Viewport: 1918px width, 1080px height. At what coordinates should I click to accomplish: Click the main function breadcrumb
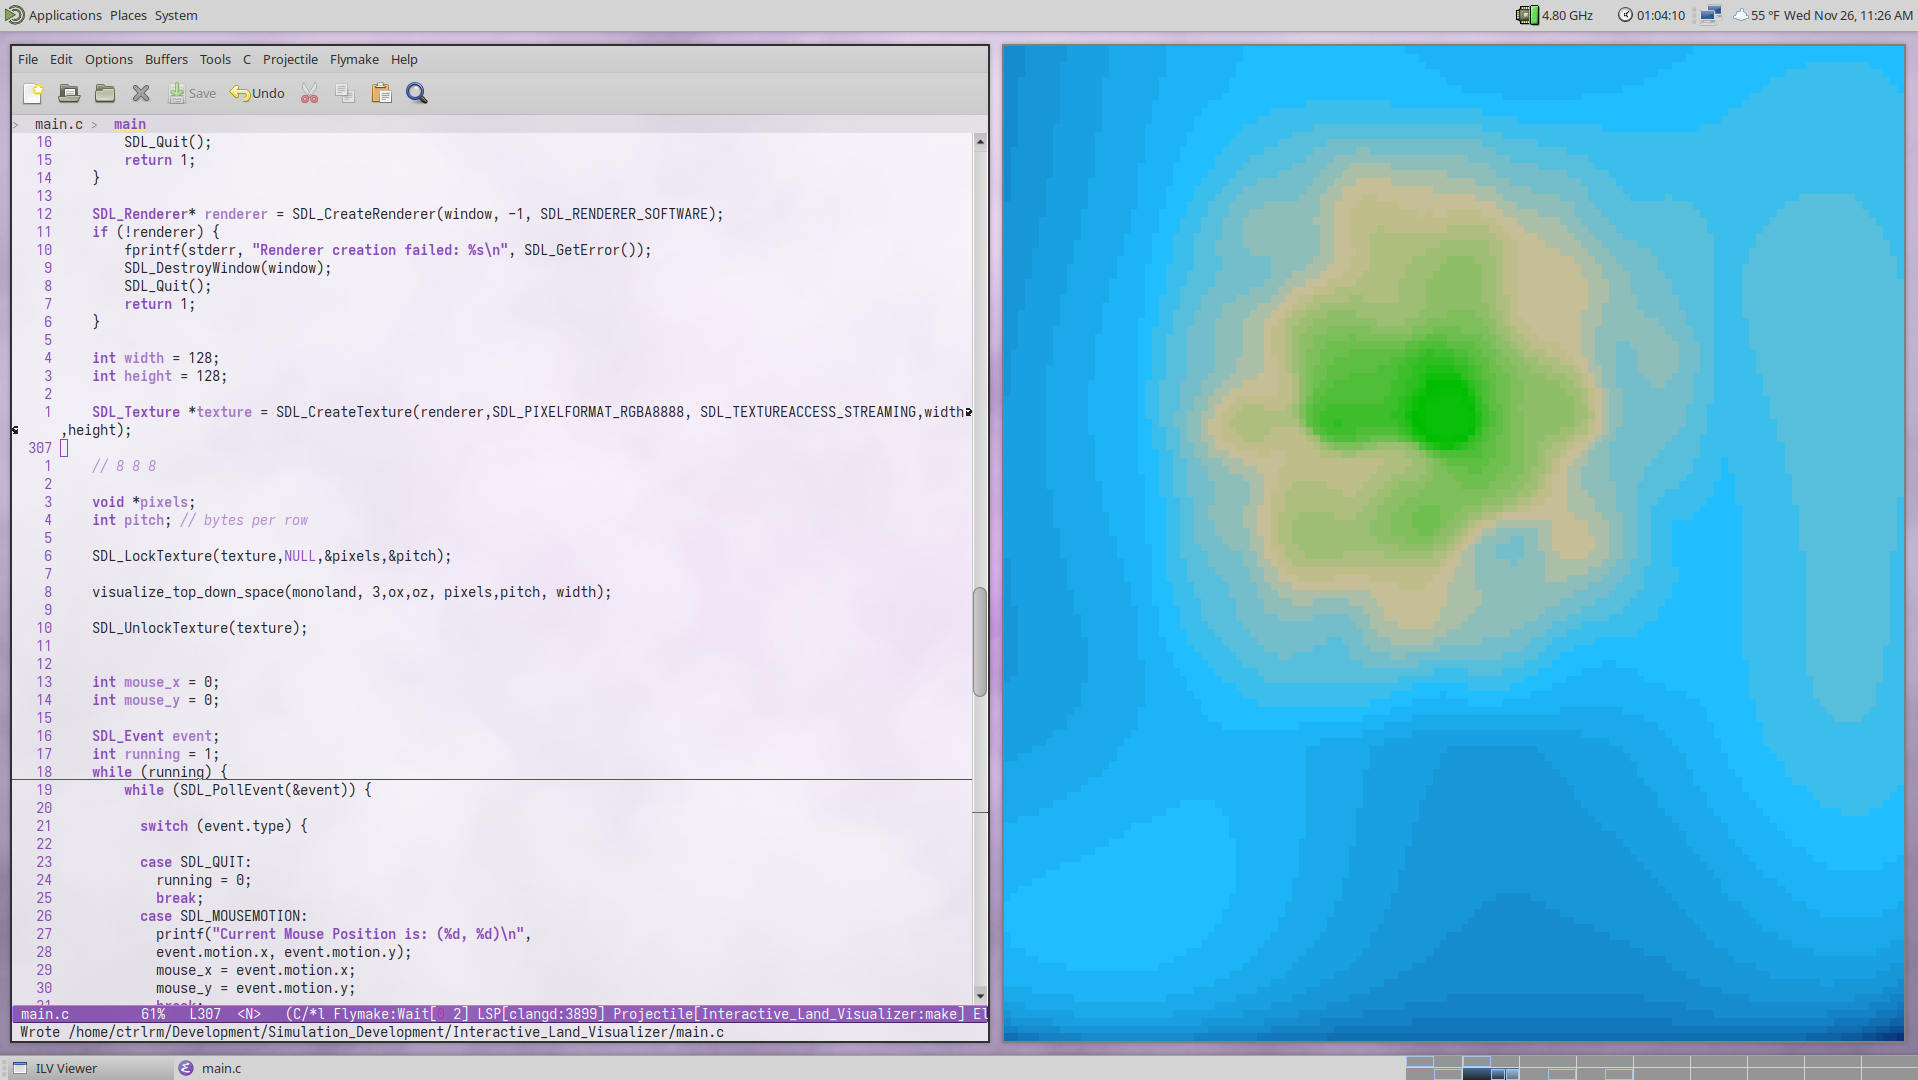pyautogui.click(x=130, y=124)
